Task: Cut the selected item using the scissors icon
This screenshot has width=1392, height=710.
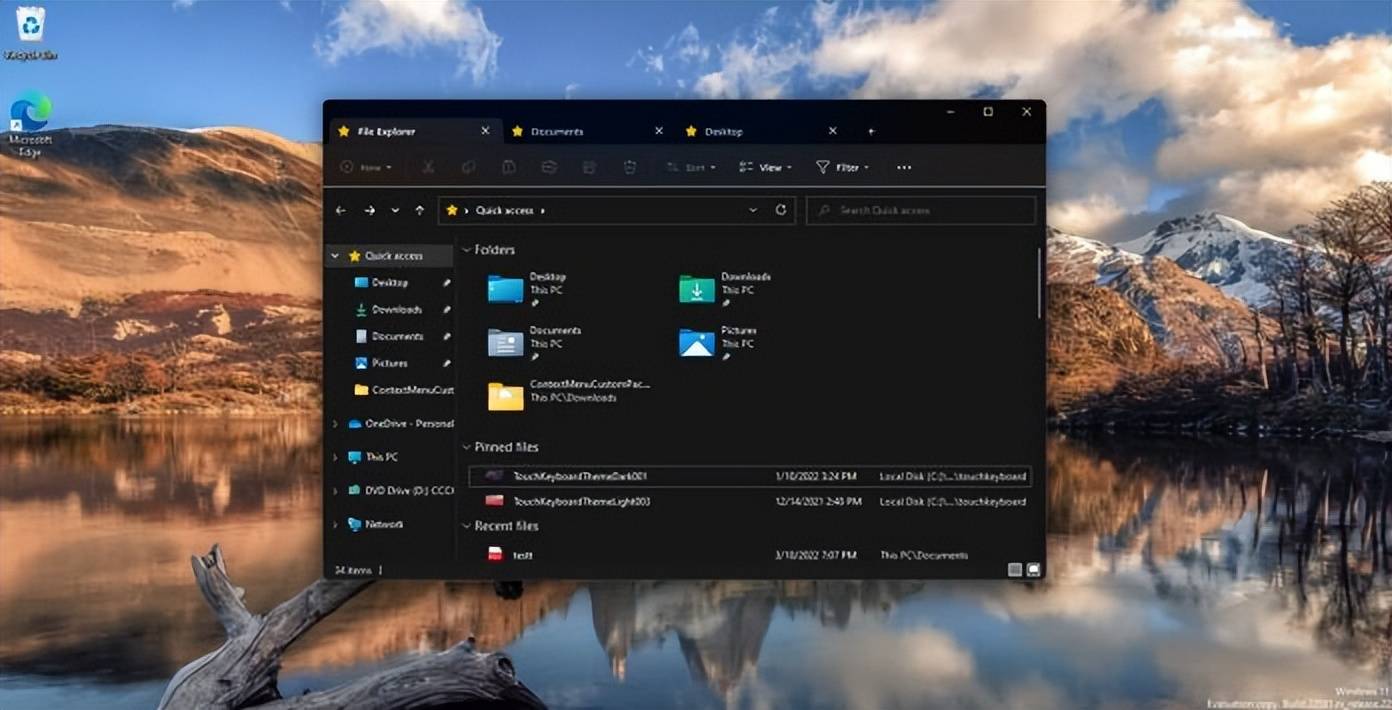Action: (428, 167)
